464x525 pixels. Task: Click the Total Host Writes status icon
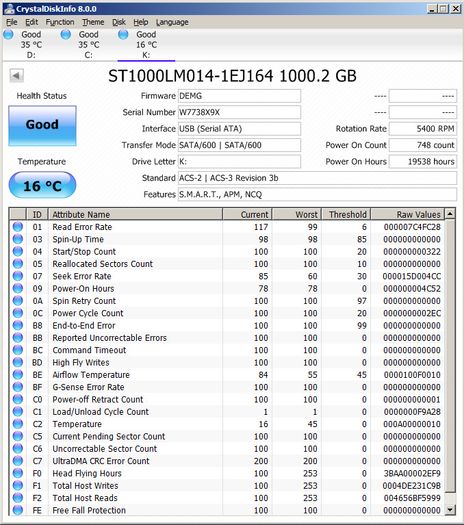coord(18,485)
